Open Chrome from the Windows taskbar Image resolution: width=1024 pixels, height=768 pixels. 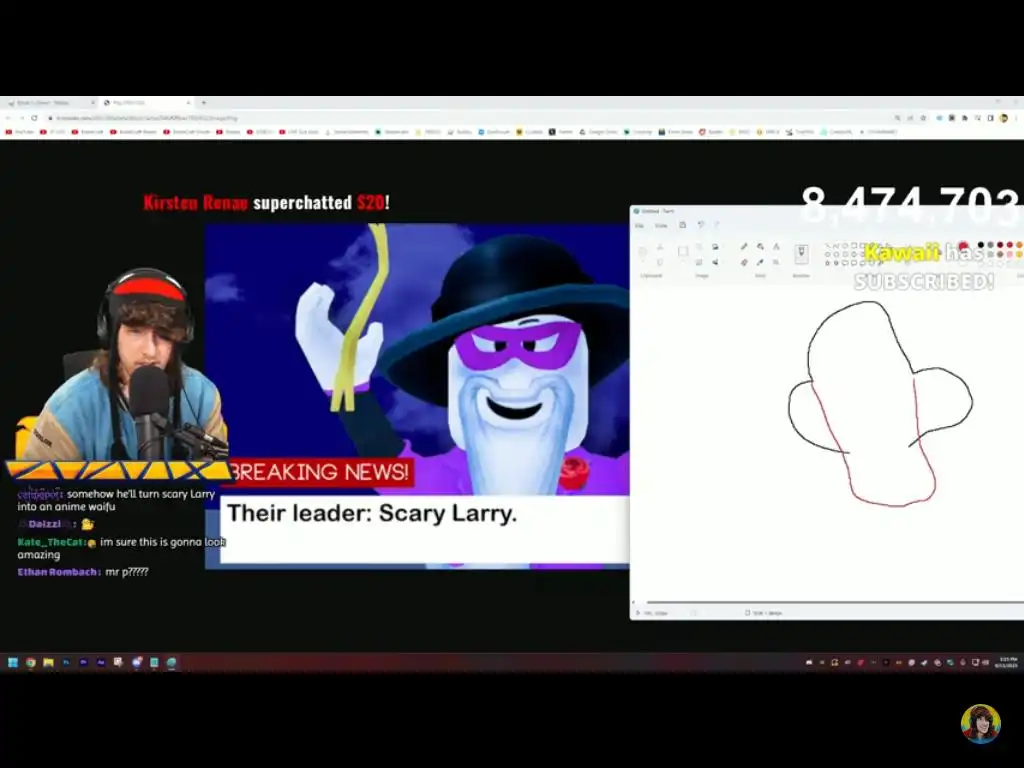tap(31, 662)
